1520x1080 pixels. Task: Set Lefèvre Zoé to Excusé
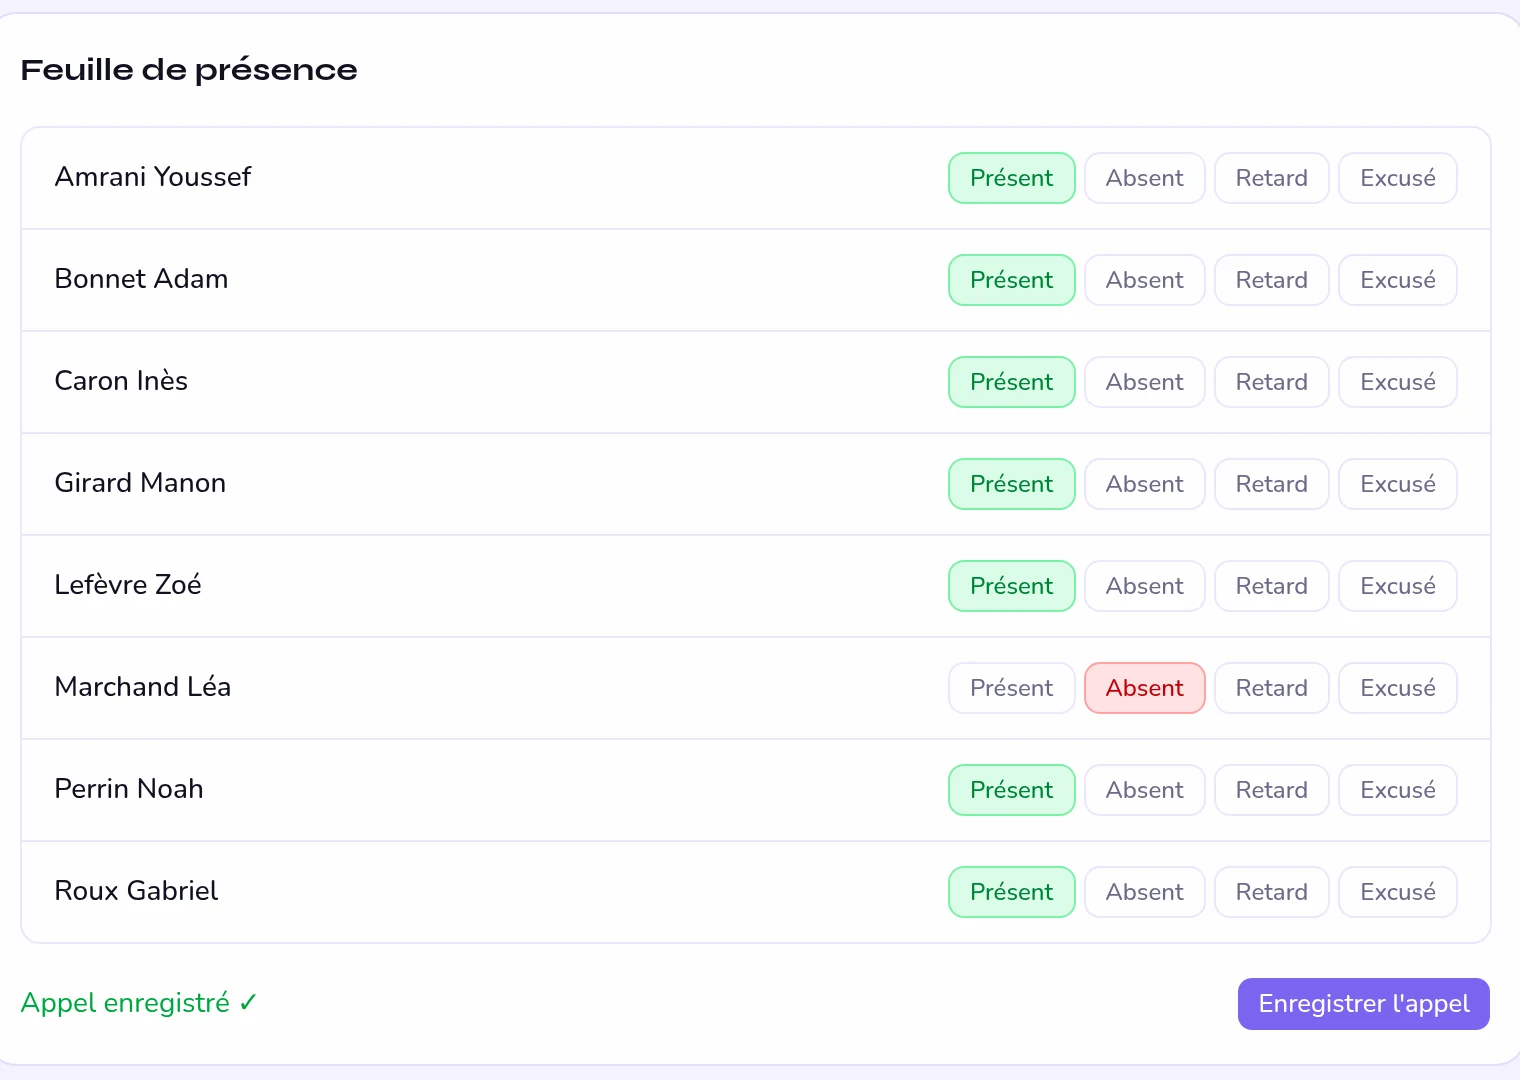click(x=1397, y=586)
